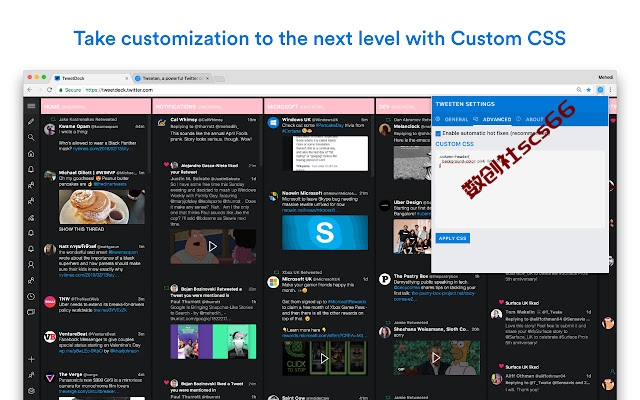Click The Pastry Box avatar
The width and height of the screenshot is (640, 400).
384,279
